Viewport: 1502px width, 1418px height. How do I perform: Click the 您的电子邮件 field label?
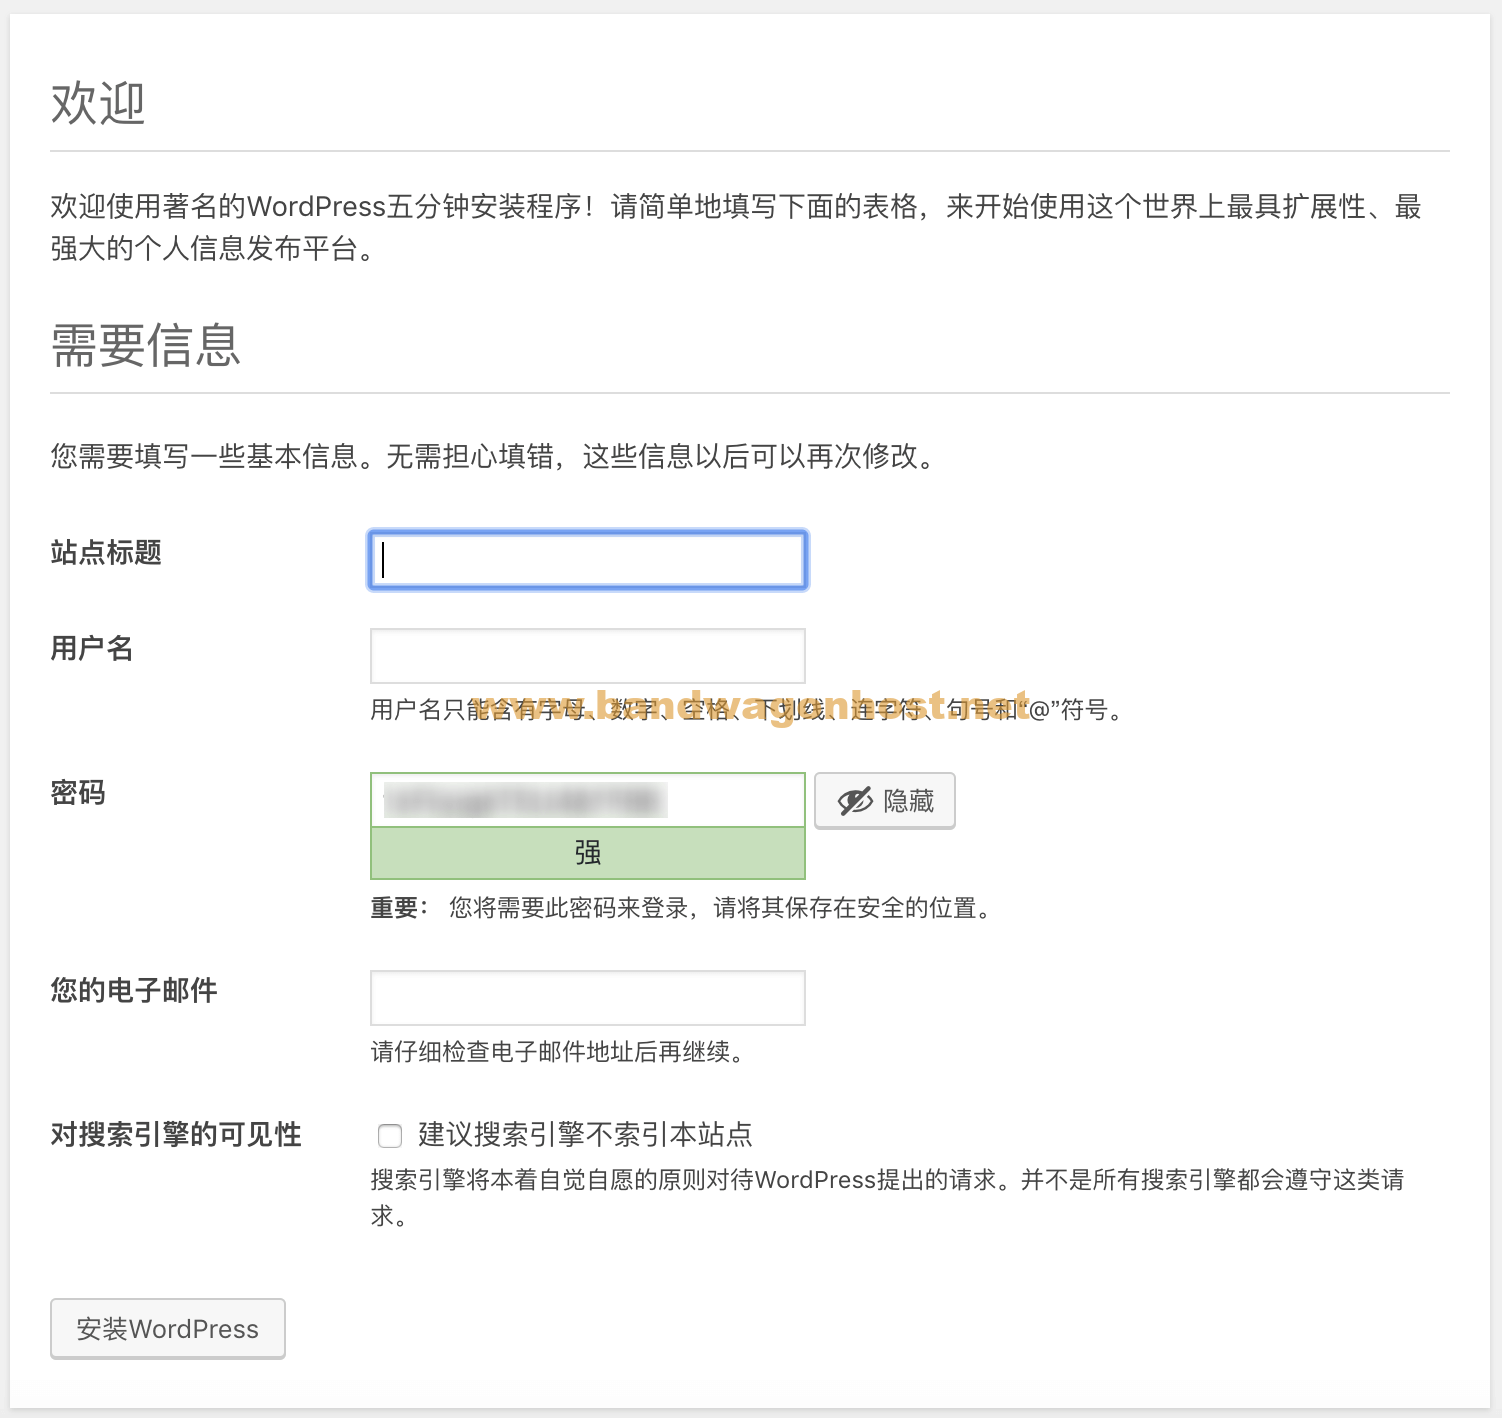(x=134, y=990)
